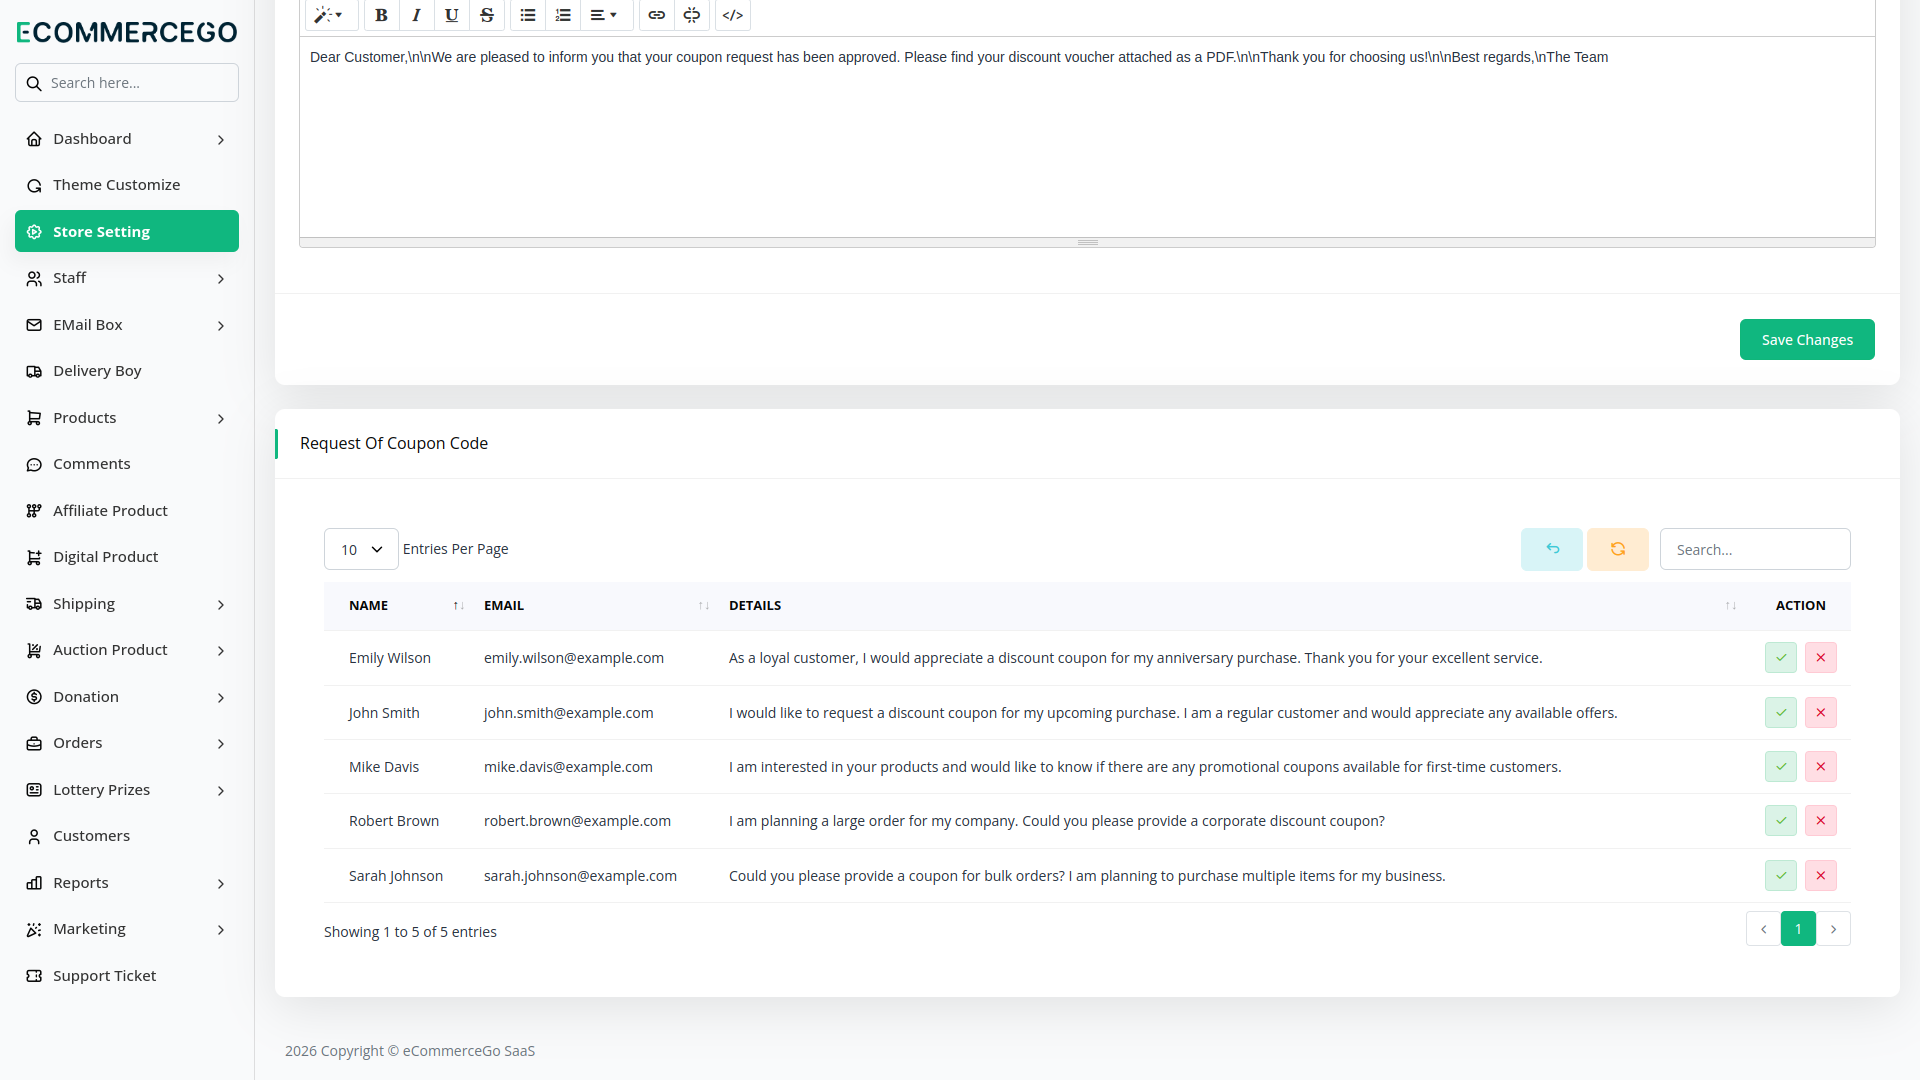The width and height of the screenshot is (1920, 1080).
Task: Approve Sarah Johnson's coupon request
Action: (1781, 876)
